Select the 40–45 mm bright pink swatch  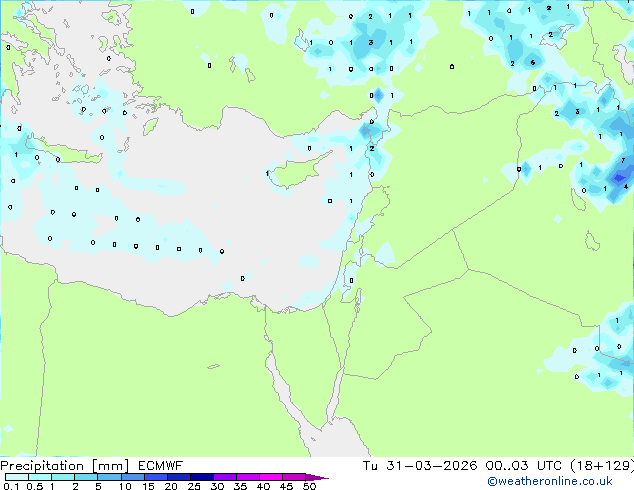(271, 477)
